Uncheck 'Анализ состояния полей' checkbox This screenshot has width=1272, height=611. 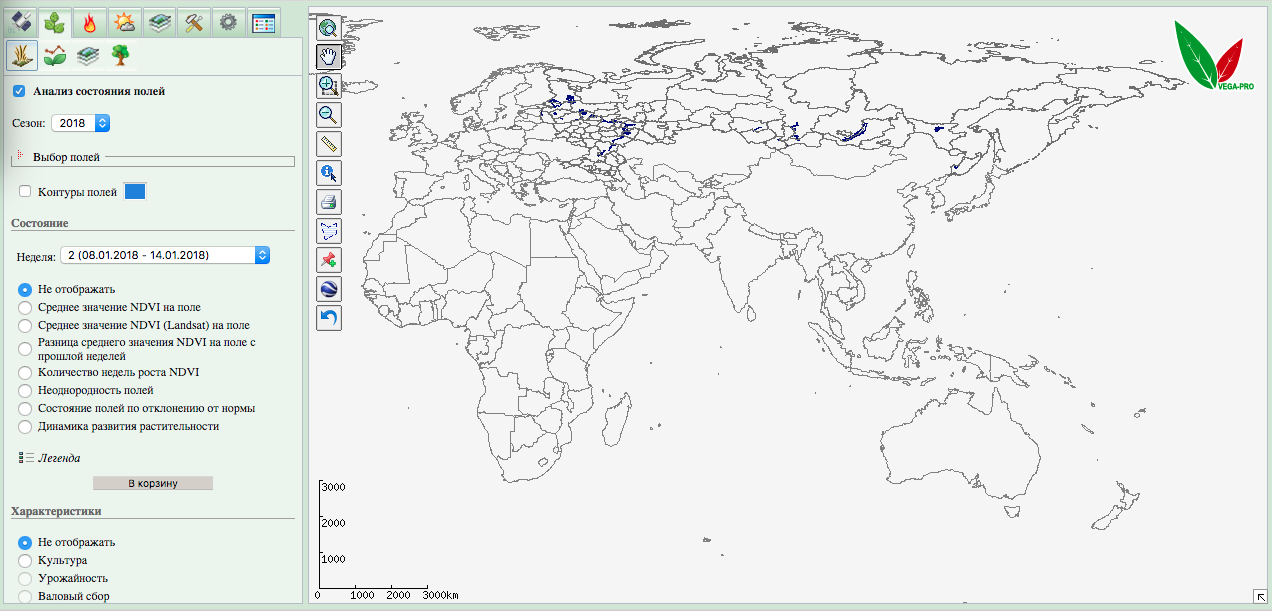(19, 91)
